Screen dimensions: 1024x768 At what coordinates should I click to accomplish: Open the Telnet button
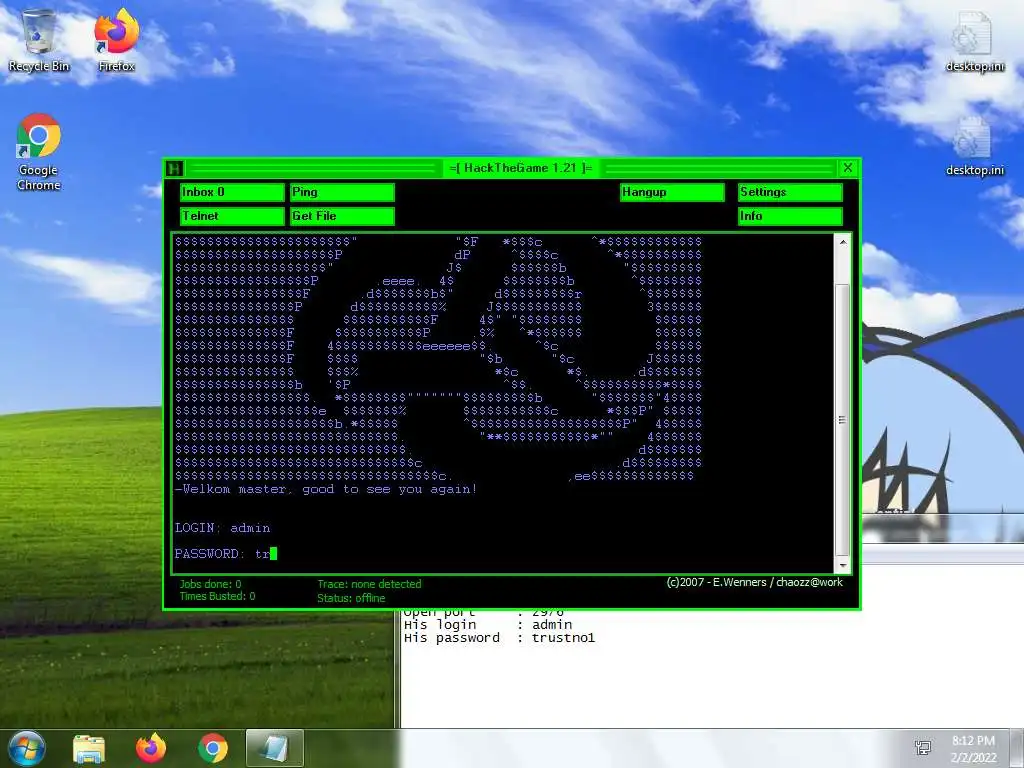232,216
